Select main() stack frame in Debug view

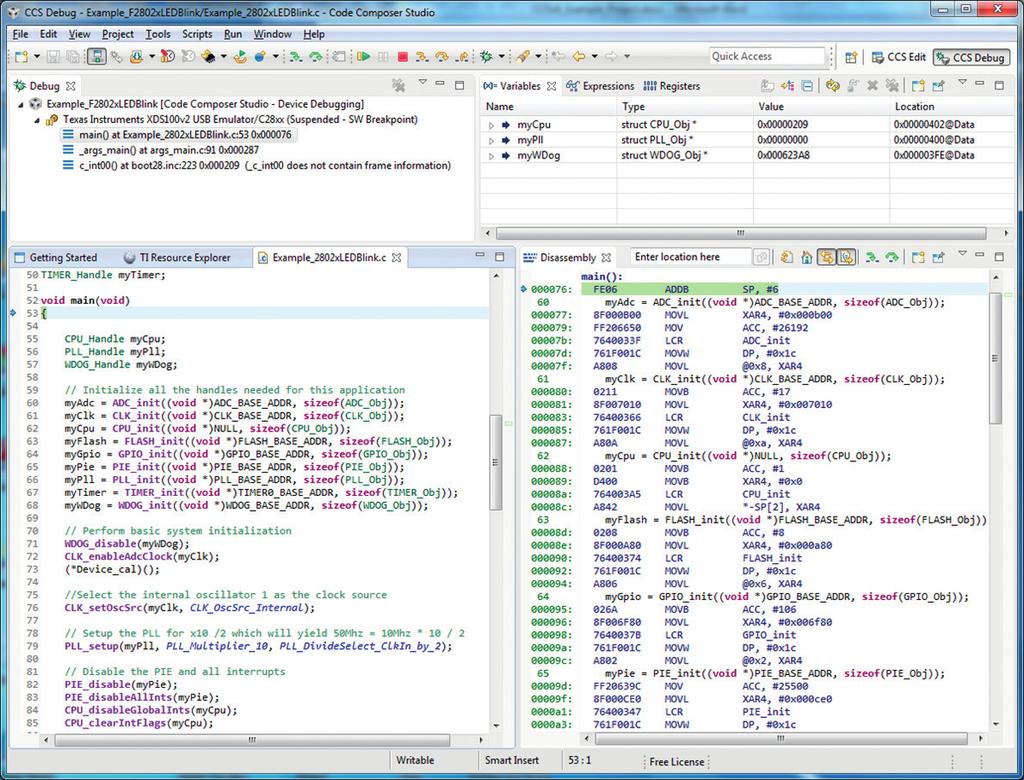(x=178, y=135)
